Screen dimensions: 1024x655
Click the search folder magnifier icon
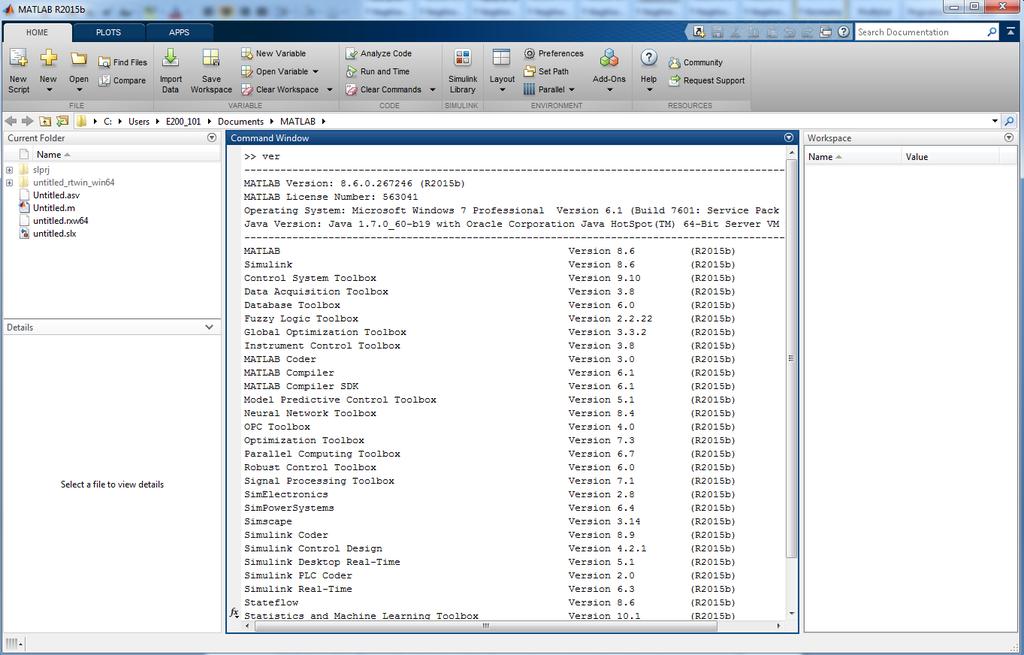(x=1010, y=121)
